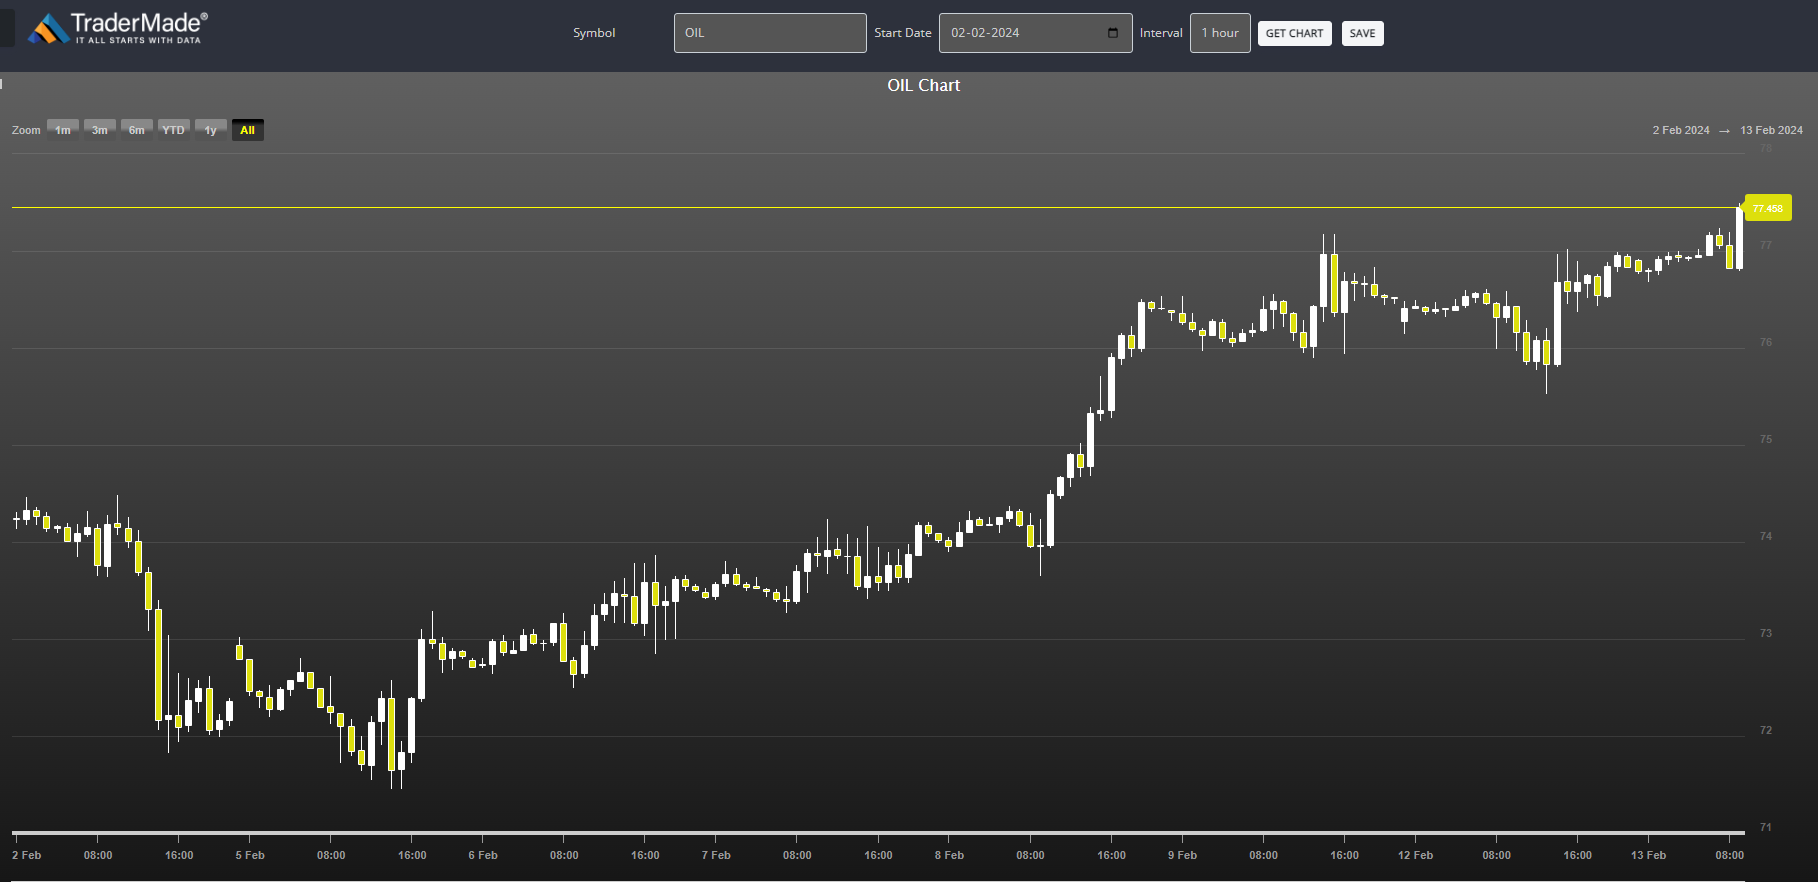Image resolution: width=1818 pixels, height=882 pixels.
Task: Click the OIL Chart title
Action: click(x=923, y=85)
